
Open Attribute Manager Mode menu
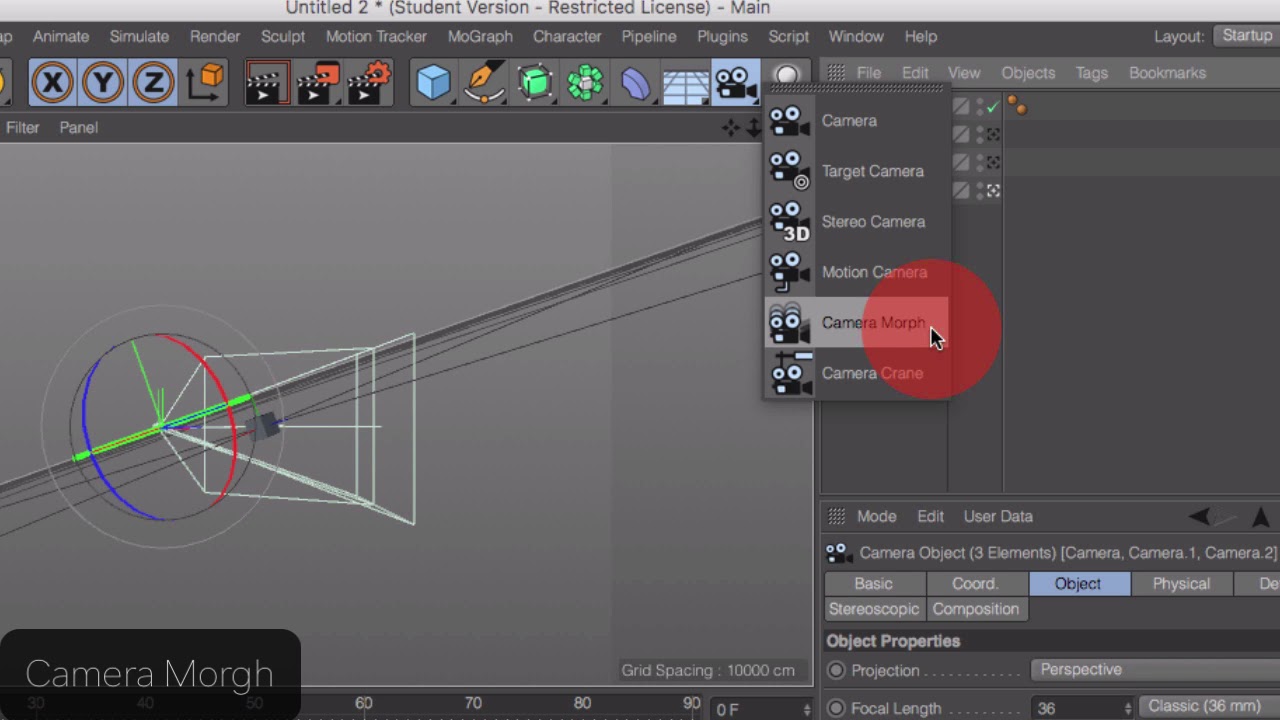(876, 517)
